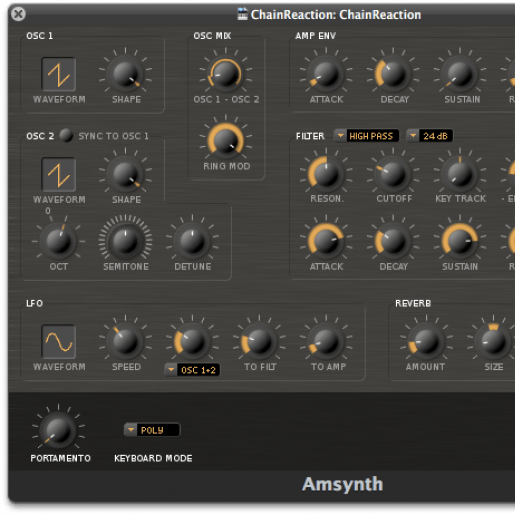Click the OSC 2 Shape knob
The height and width of the screenshot is (515, 515).
point(126,174)
